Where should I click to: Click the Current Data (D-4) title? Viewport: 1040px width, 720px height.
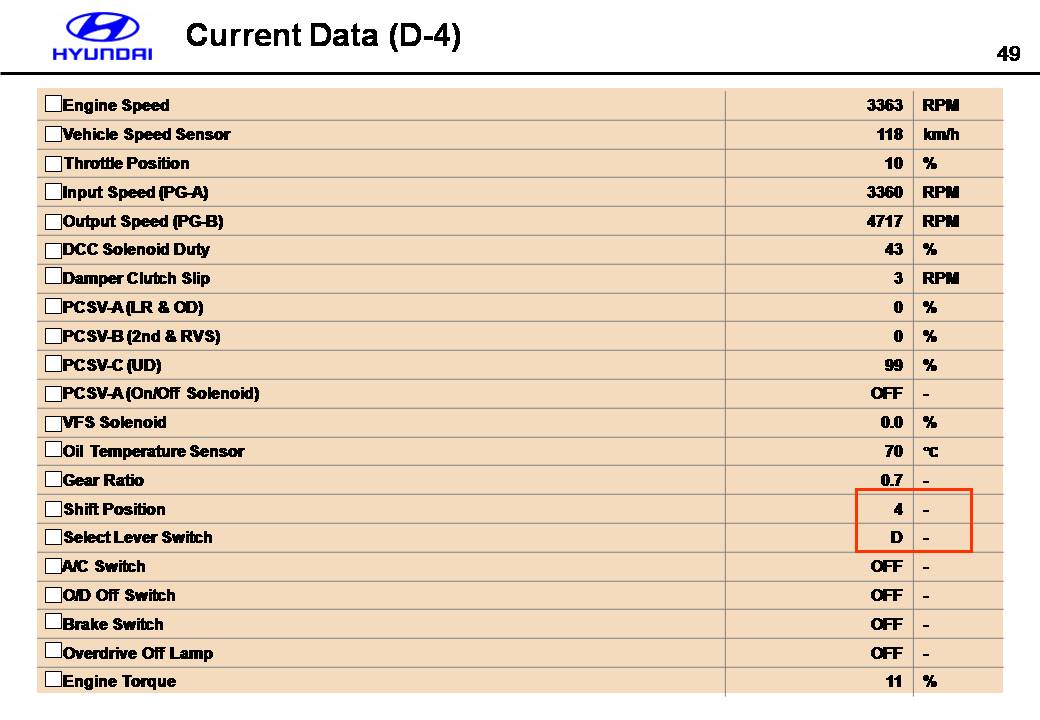point(323,36)
